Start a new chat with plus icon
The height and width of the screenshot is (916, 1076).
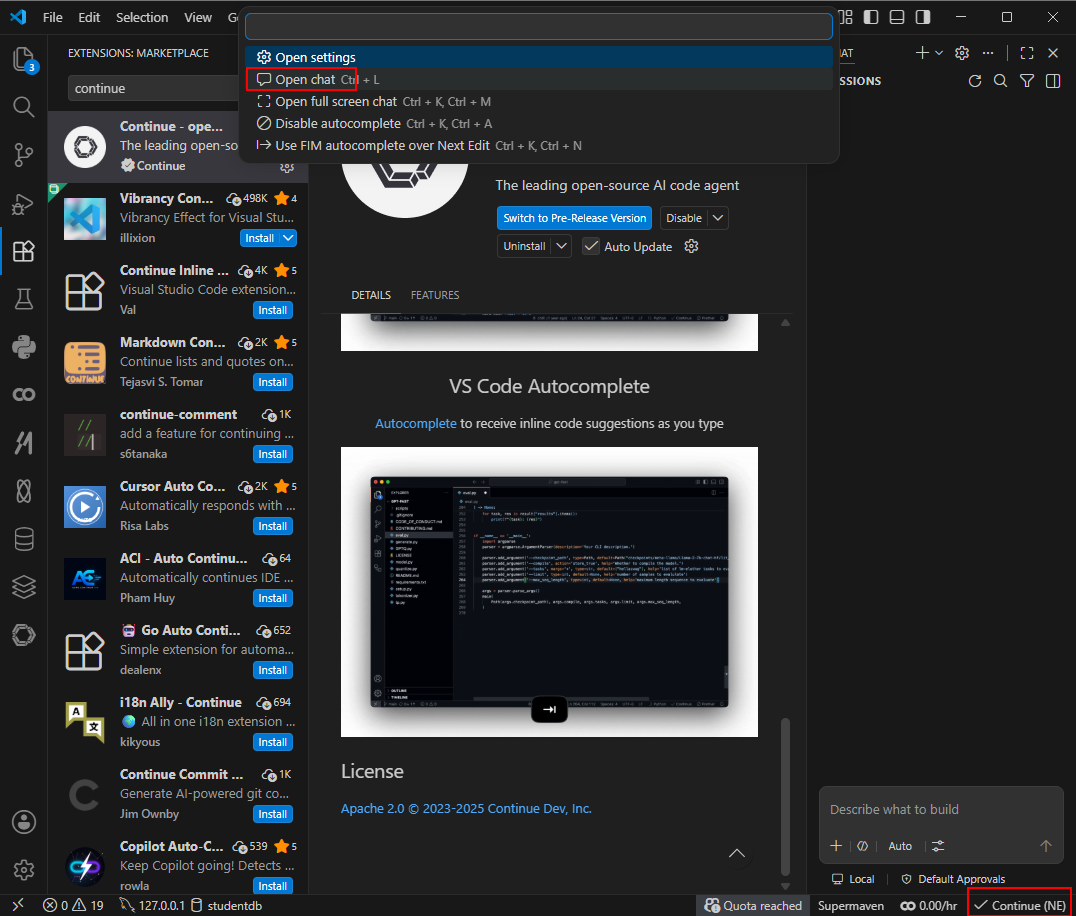(x=922, y=53)
